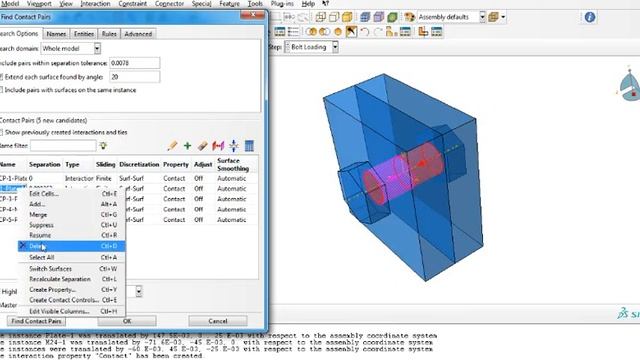Click the blue edit visible columns table icon
The width and height of the screenshot is (640, 360).
pos(249,146)
